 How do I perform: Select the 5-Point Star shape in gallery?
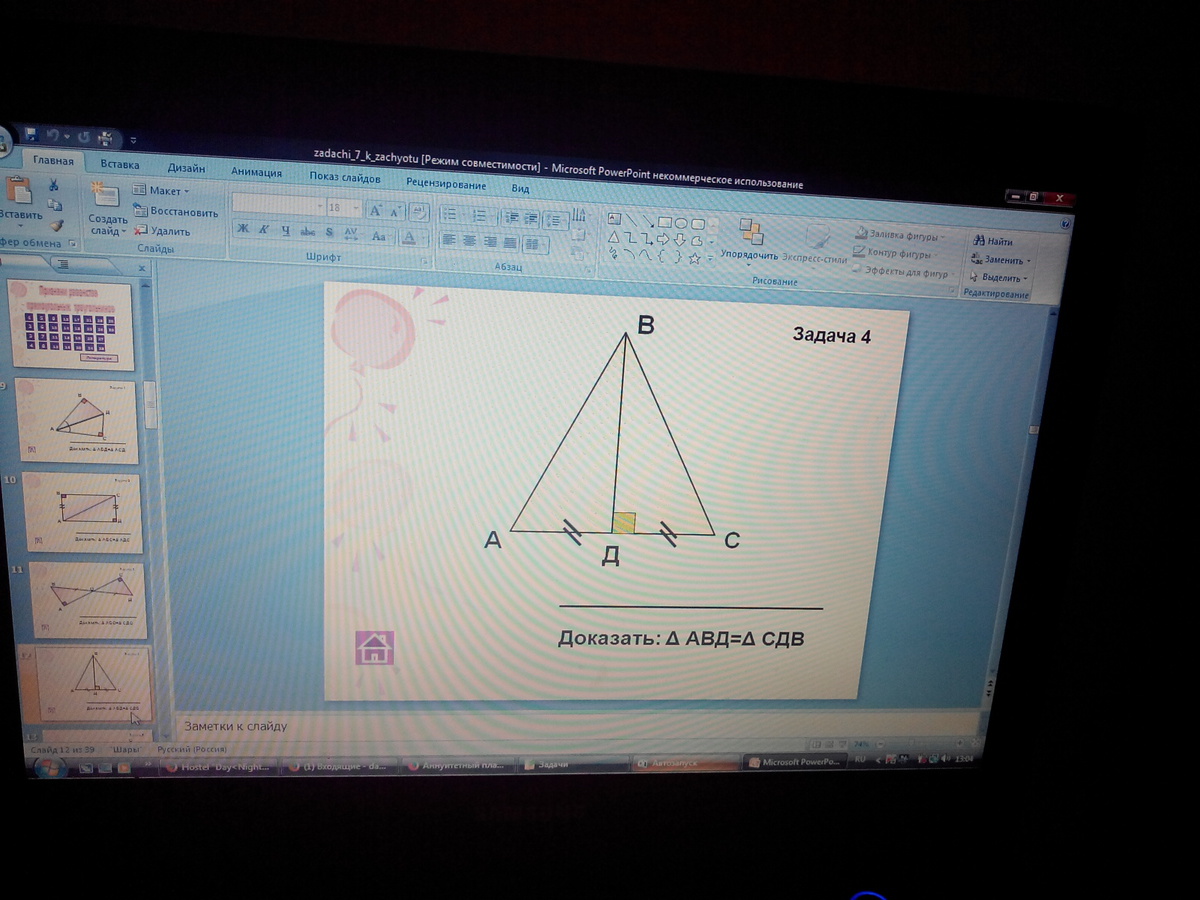[693, 258]
